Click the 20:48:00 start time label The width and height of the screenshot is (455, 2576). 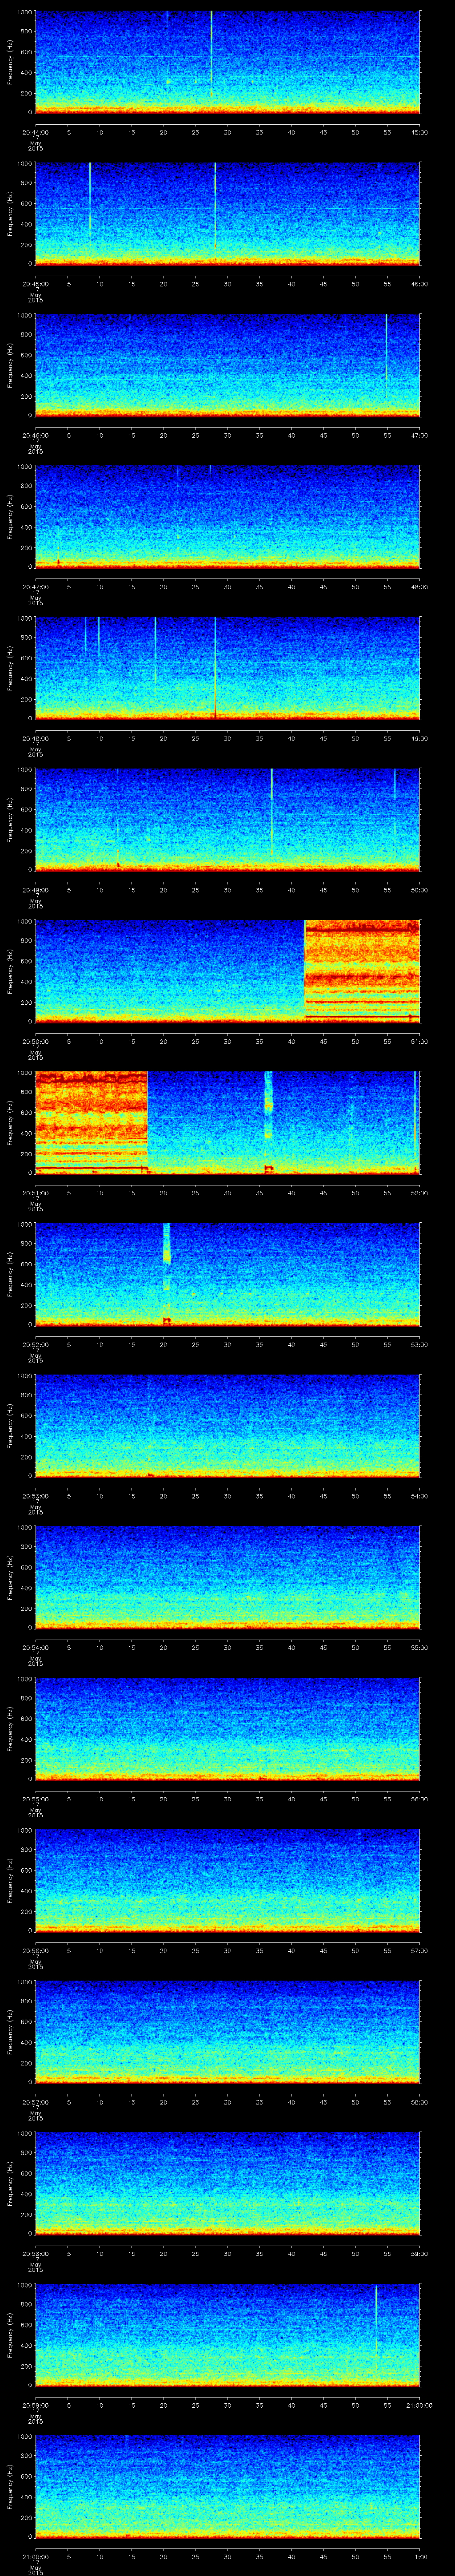pyautogui.click(x=35, y=738)
